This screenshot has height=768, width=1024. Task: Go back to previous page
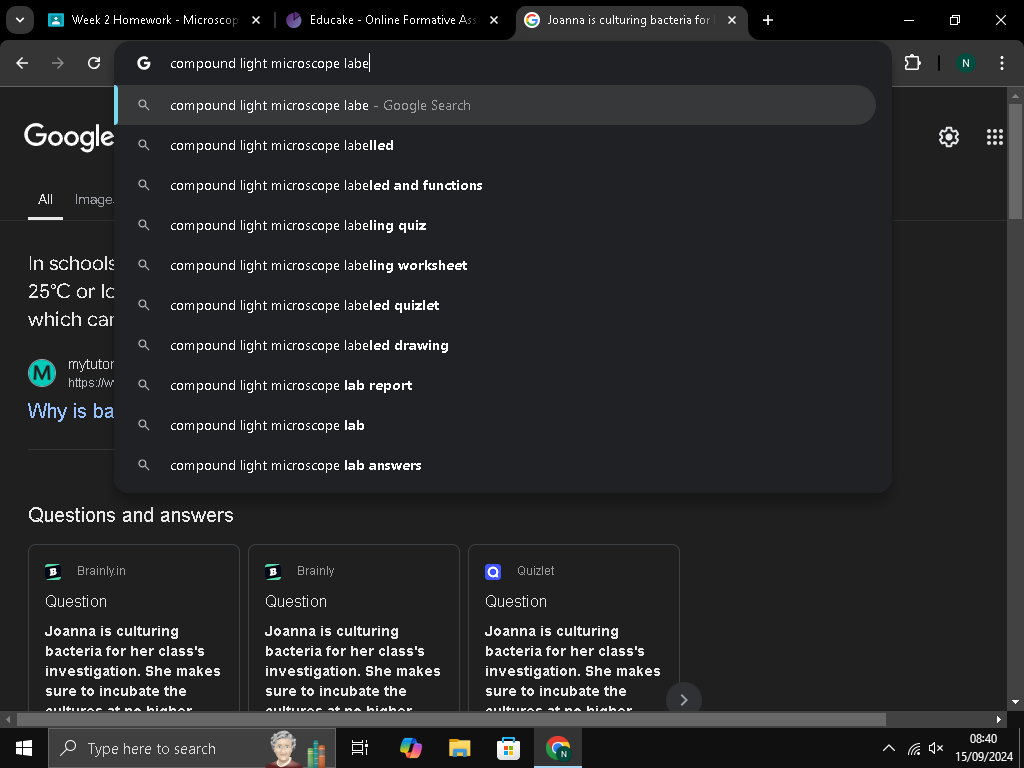click(22, 63)
